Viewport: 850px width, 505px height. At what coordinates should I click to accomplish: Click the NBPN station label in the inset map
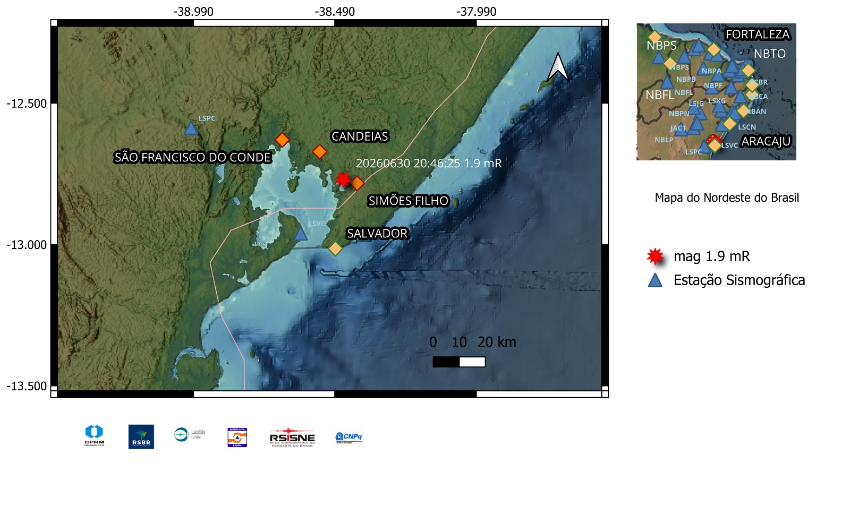[679, 114]
